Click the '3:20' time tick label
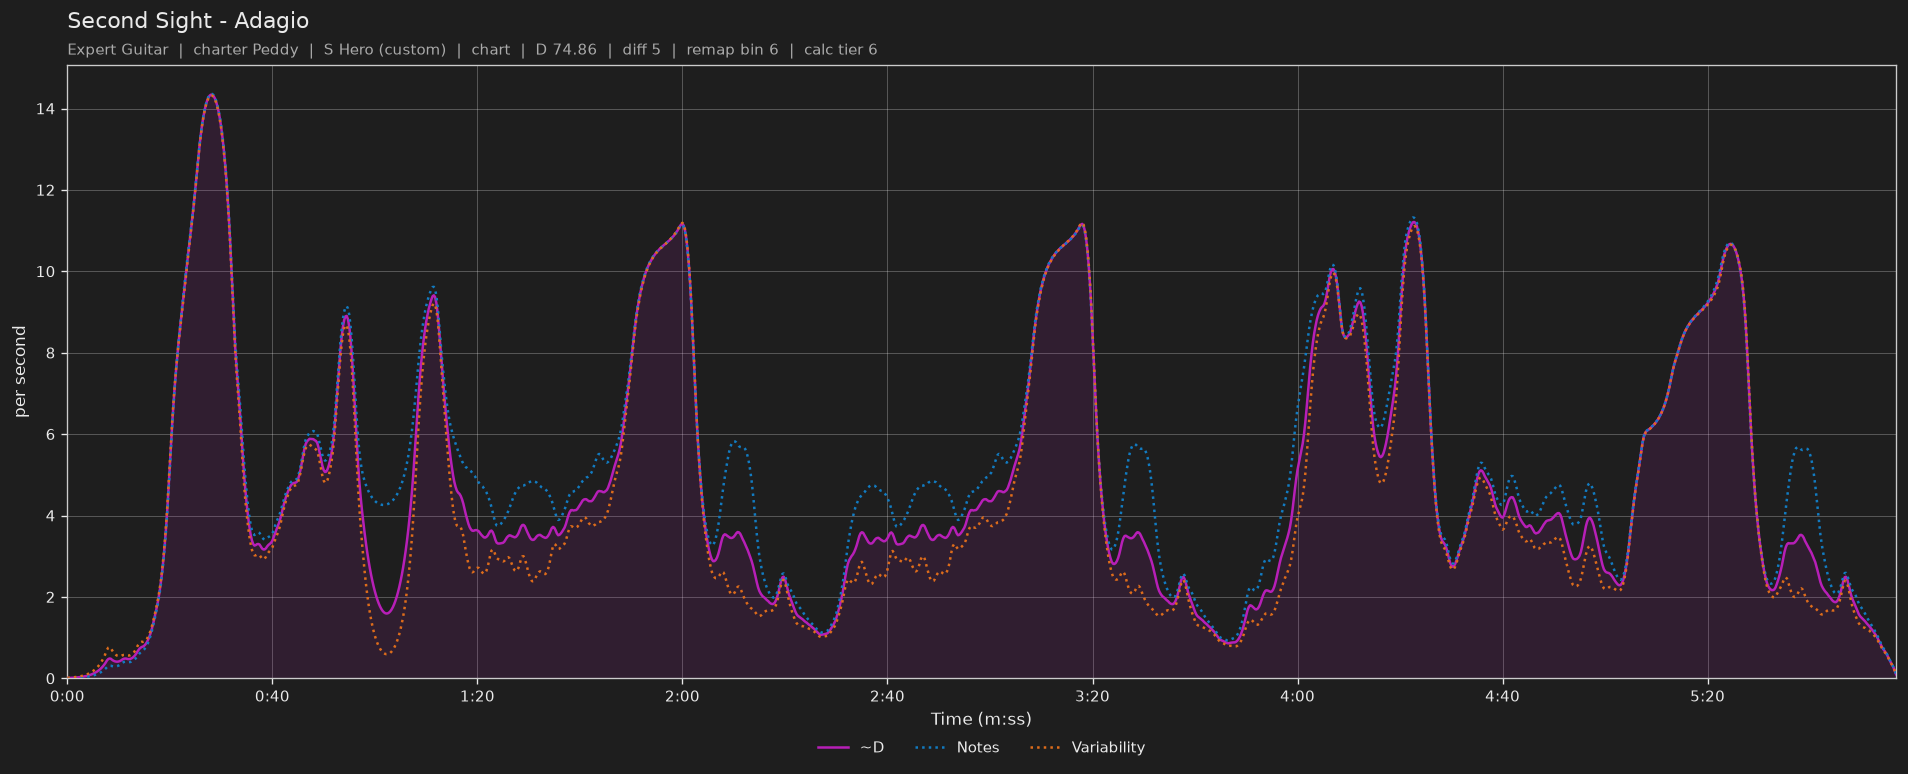The image size is (1908, 774). click(1092, 696)
